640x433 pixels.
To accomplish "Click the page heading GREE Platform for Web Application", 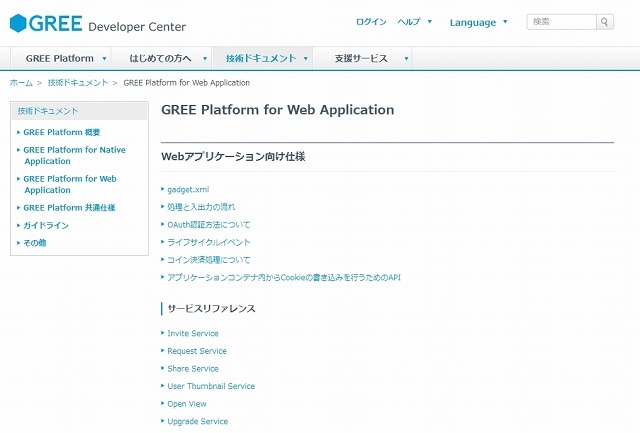I will pyautogui.click(x=278, y=110).
